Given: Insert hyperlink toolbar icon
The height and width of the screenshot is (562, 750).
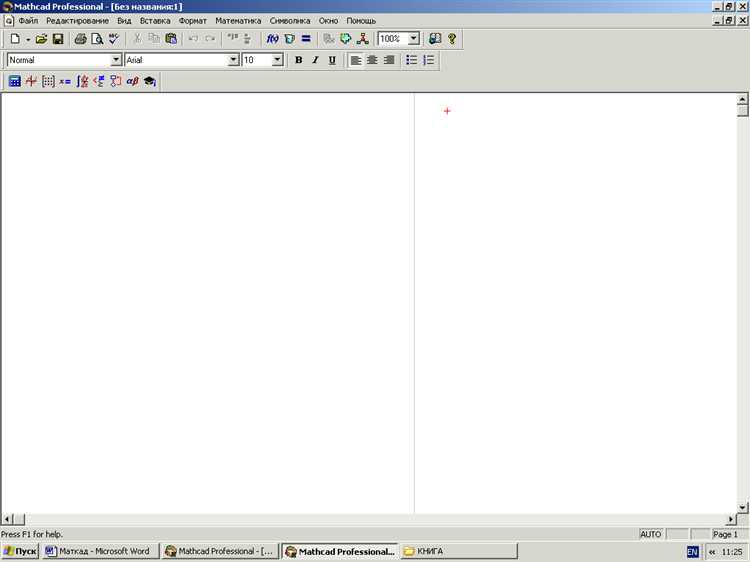Looking at the screenshot, I should click(x=329, y=39).
